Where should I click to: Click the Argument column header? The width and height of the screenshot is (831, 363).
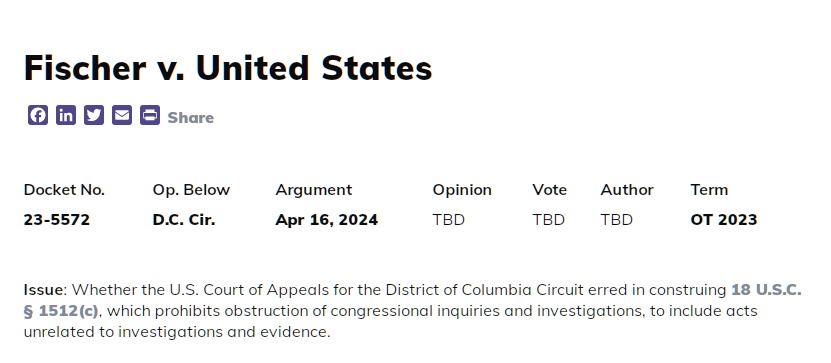314,190
